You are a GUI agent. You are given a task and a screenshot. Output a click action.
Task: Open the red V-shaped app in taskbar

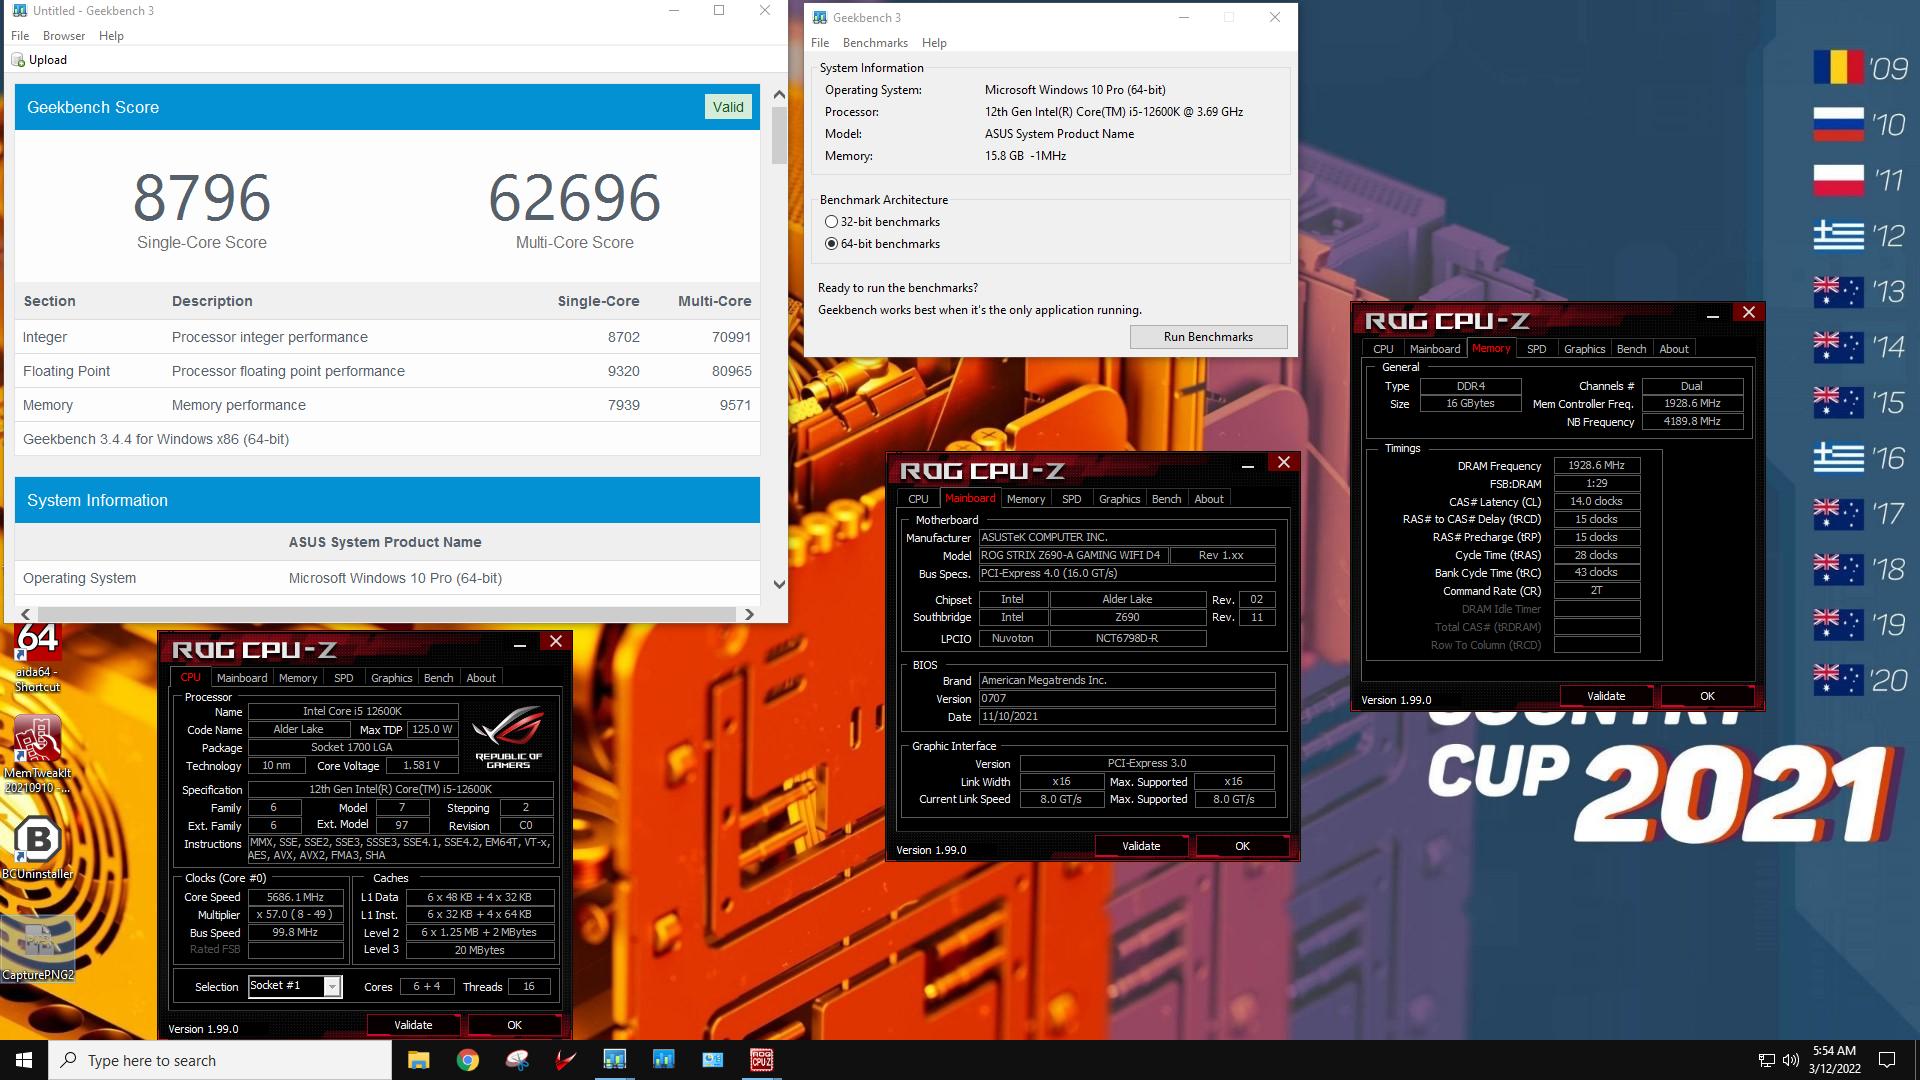565,1060
